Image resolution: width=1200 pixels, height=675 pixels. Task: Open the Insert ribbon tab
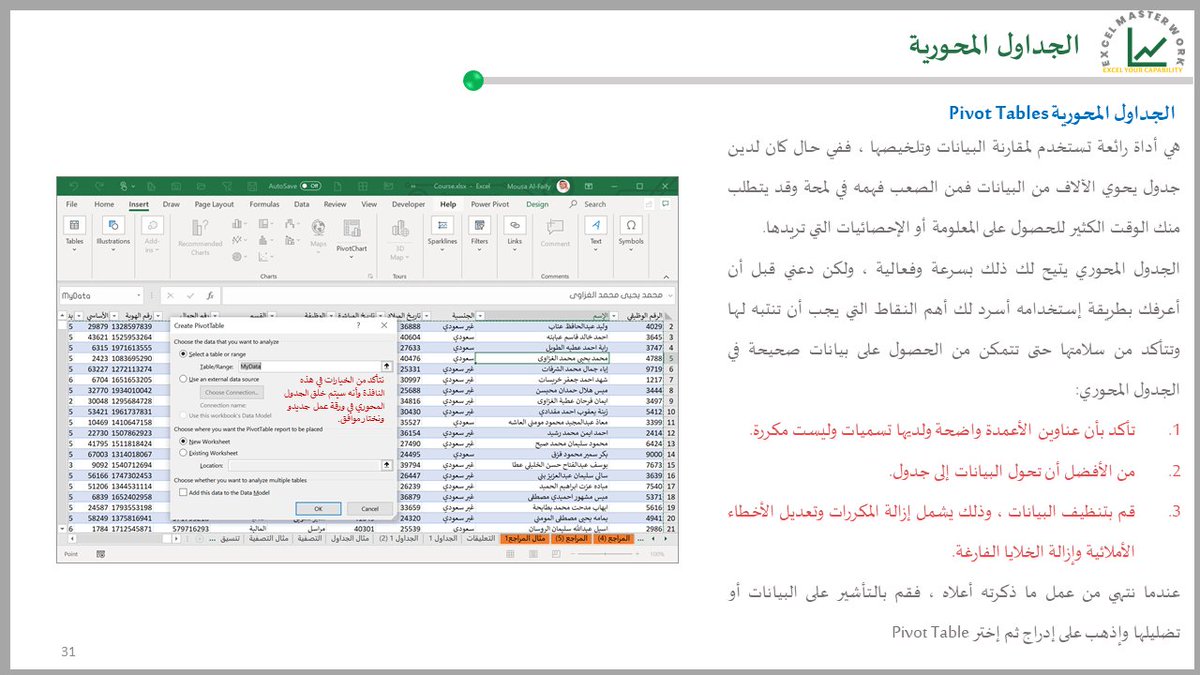pos(139,204)
